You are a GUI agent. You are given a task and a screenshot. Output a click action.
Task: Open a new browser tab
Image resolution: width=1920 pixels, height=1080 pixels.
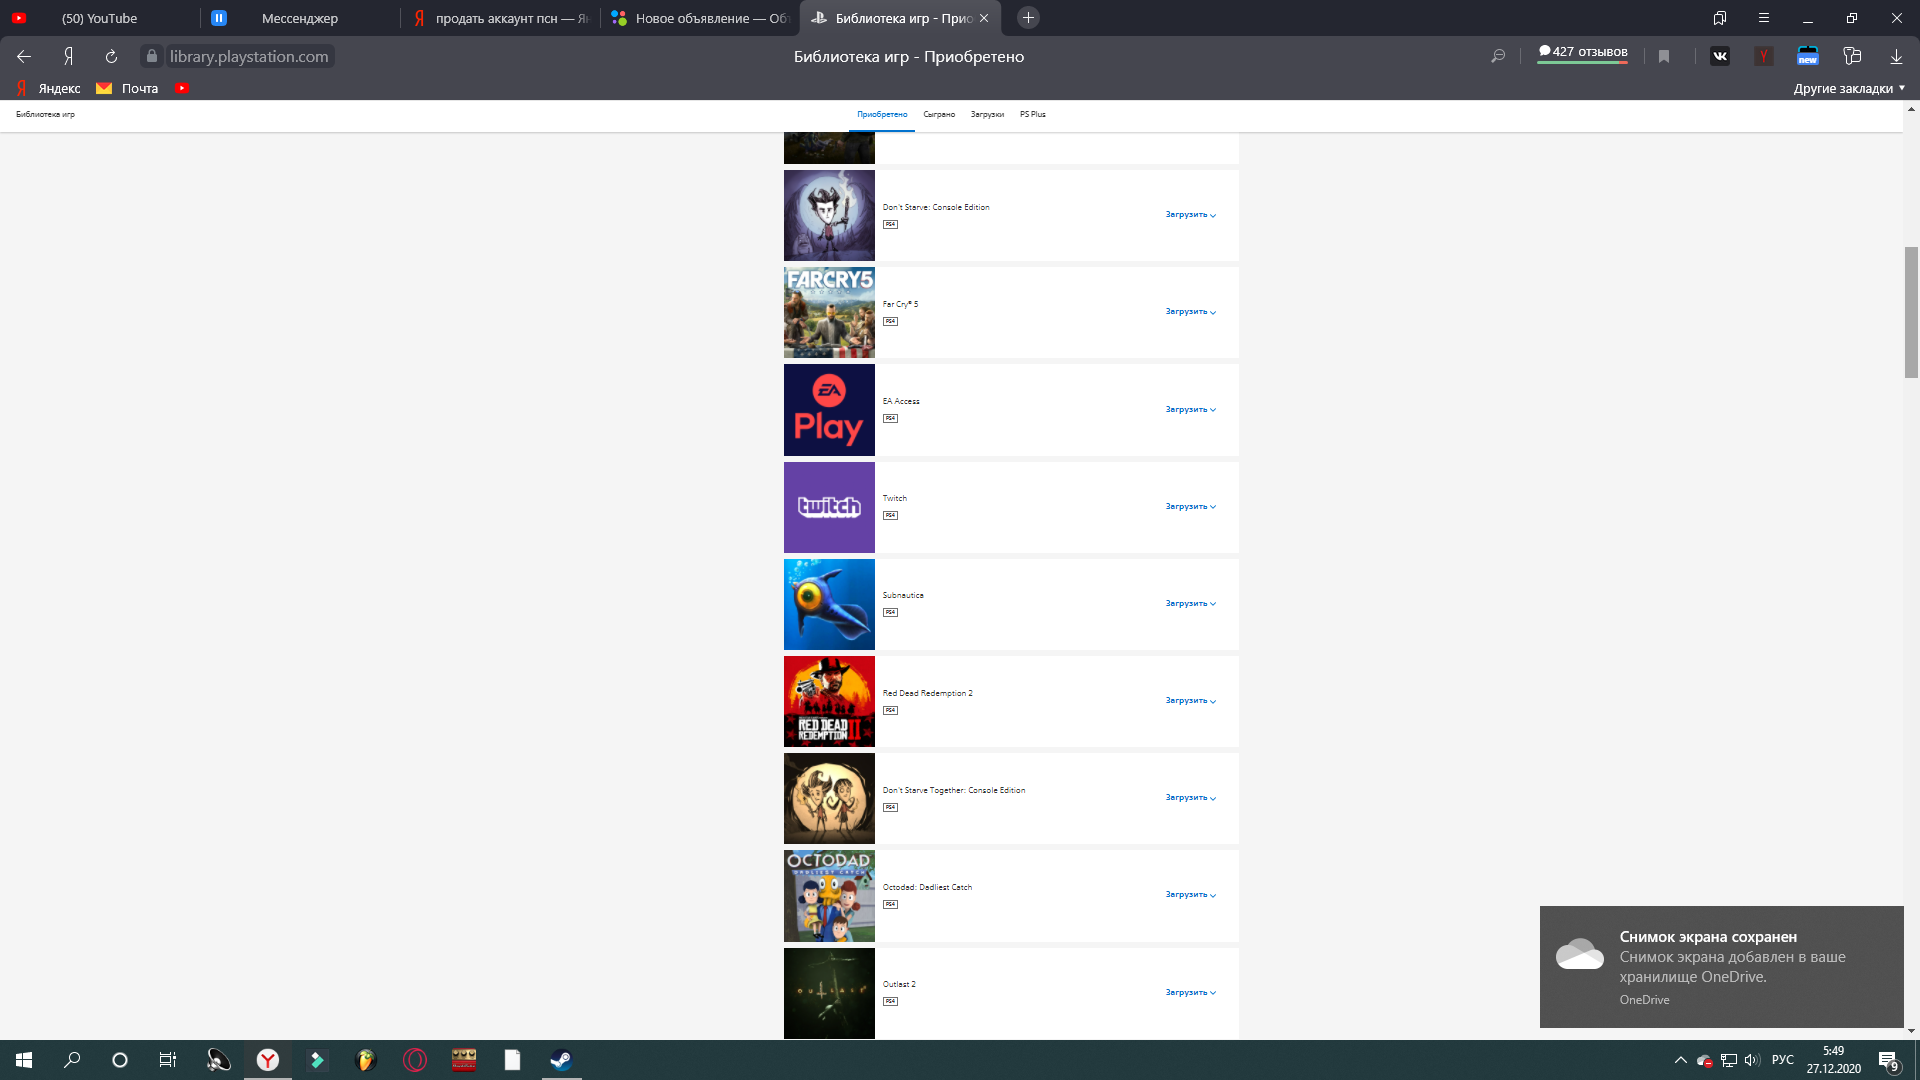click(1028, 18)
